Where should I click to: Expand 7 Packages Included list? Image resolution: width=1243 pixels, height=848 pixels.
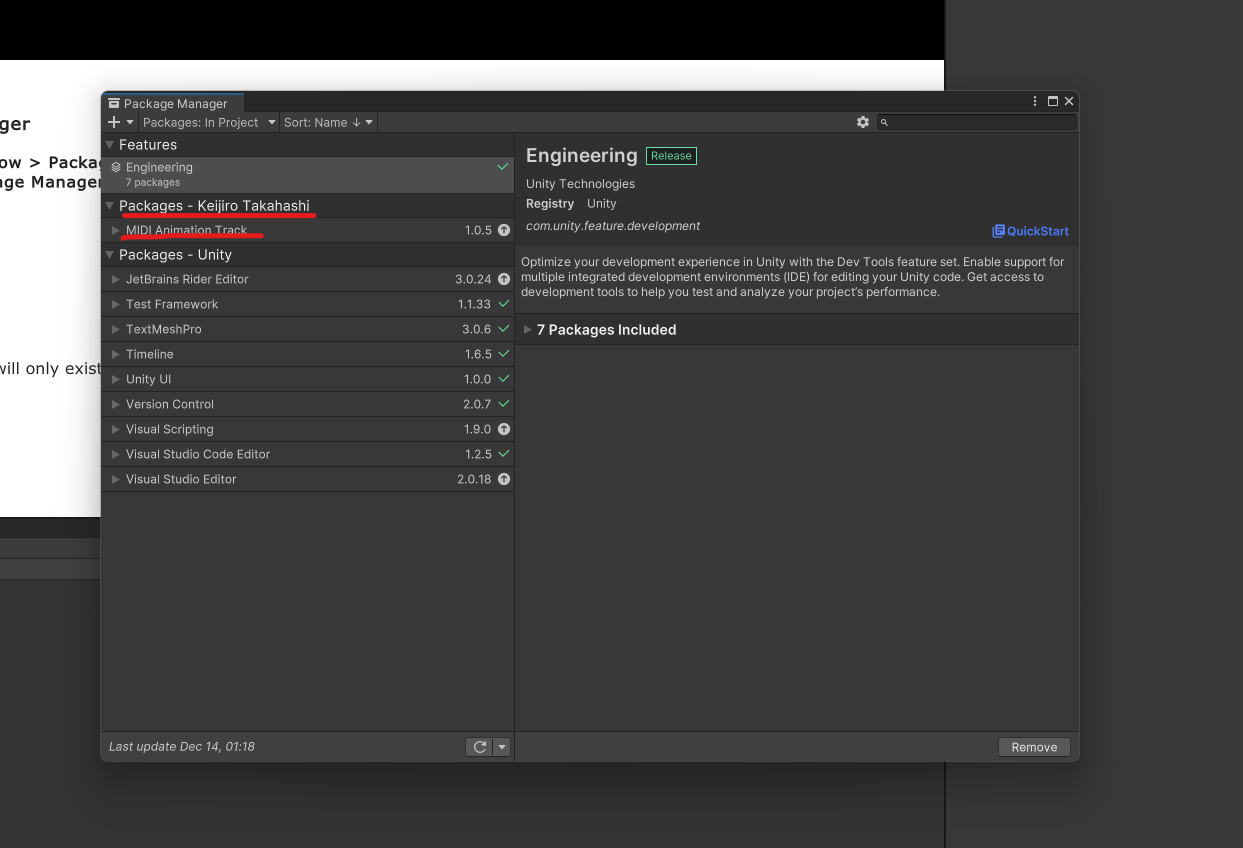528,330
